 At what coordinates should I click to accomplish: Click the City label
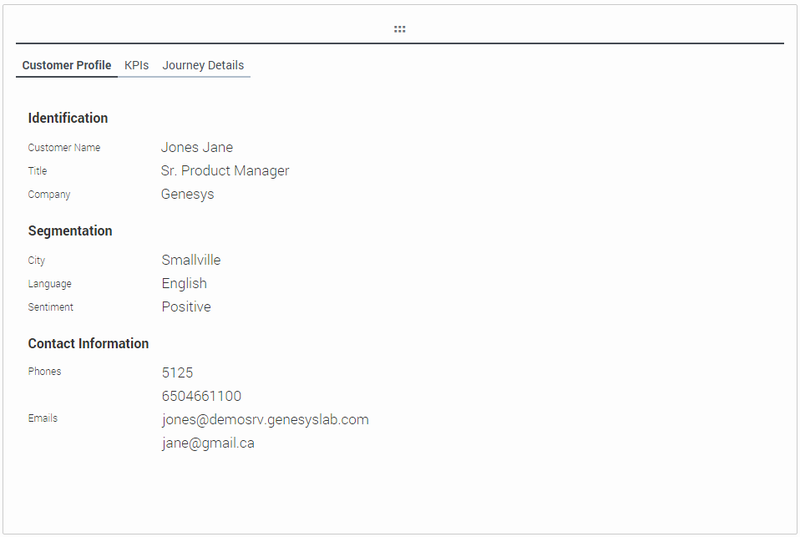[36, 260]
